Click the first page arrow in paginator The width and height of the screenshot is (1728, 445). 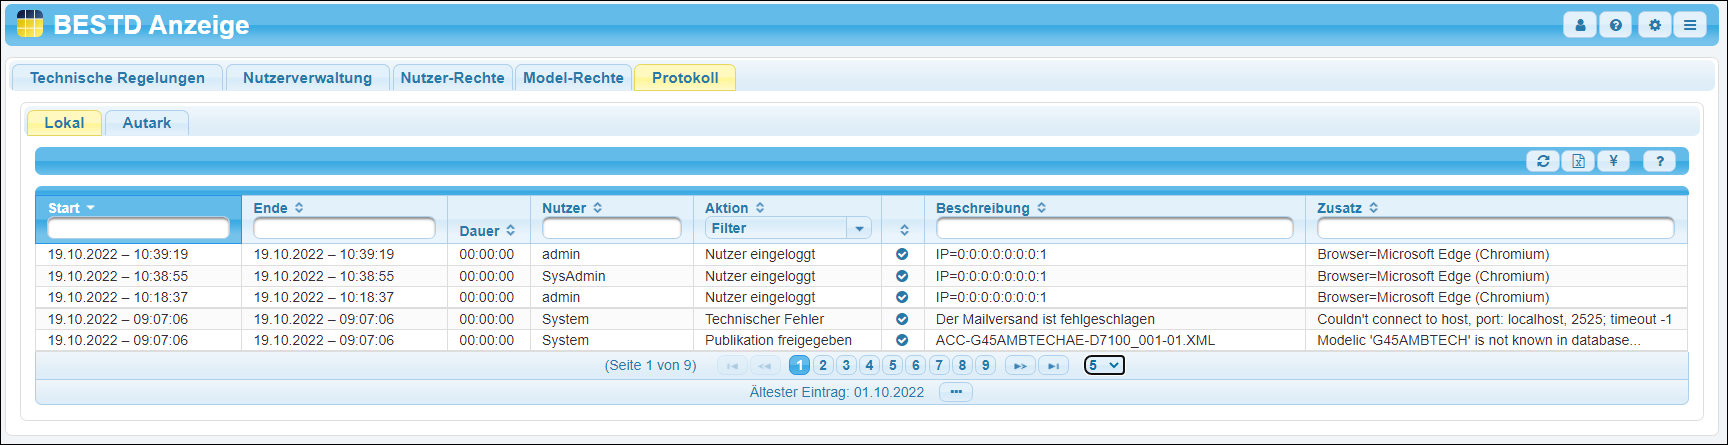coord(732,366)
